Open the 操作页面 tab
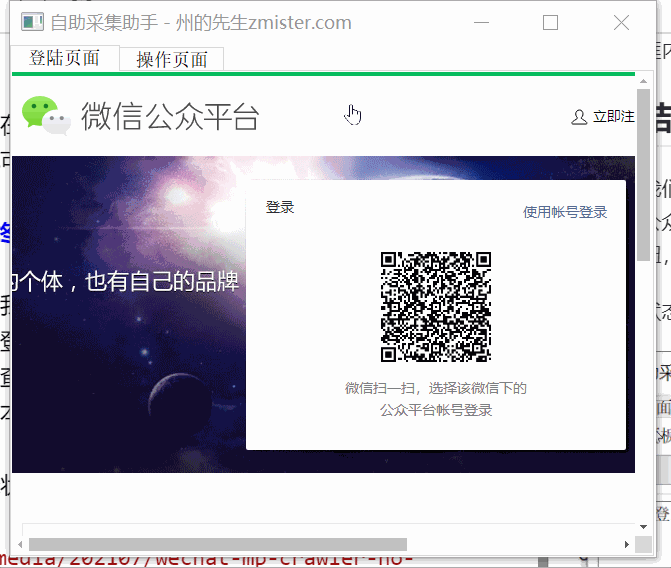This screenshot has width=671, height=568. pos(171,59)
